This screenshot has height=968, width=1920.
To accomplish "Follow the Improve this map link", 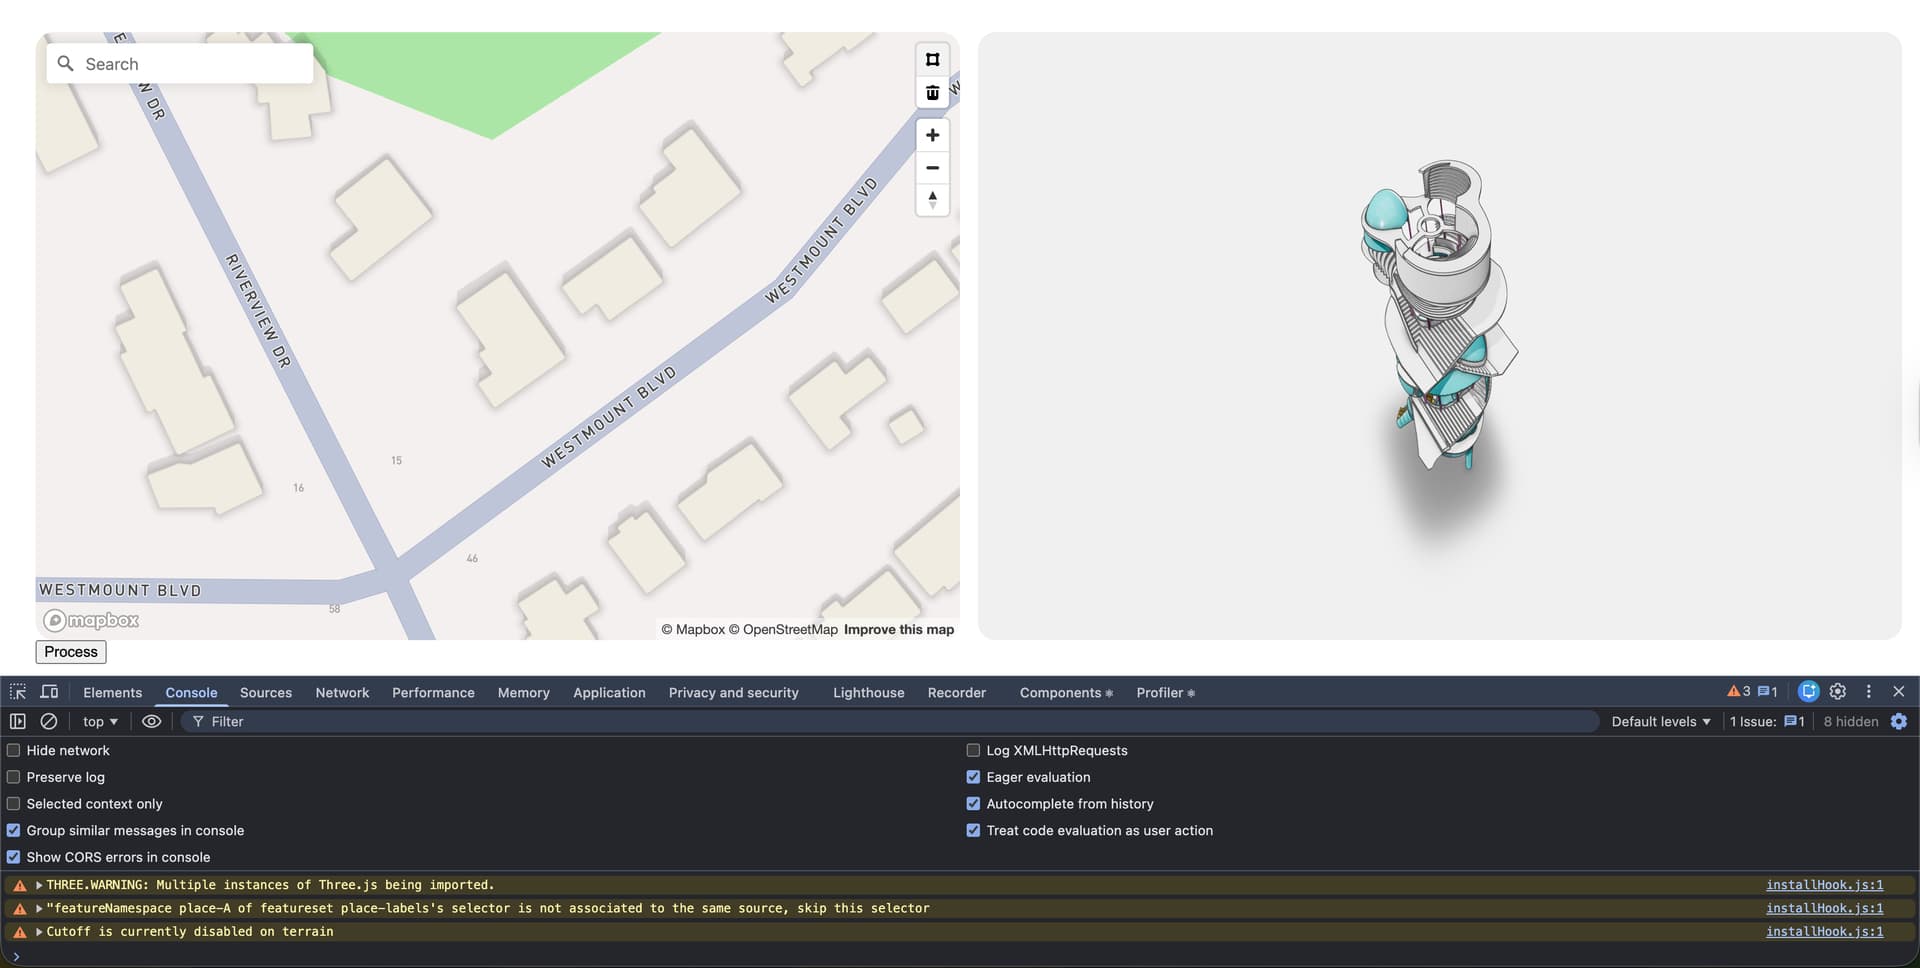I will 898,629.
